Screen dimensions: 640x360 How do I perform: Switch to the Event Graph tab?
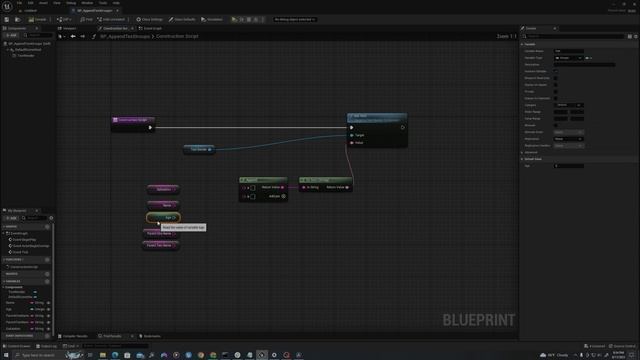tap(151, 29)
